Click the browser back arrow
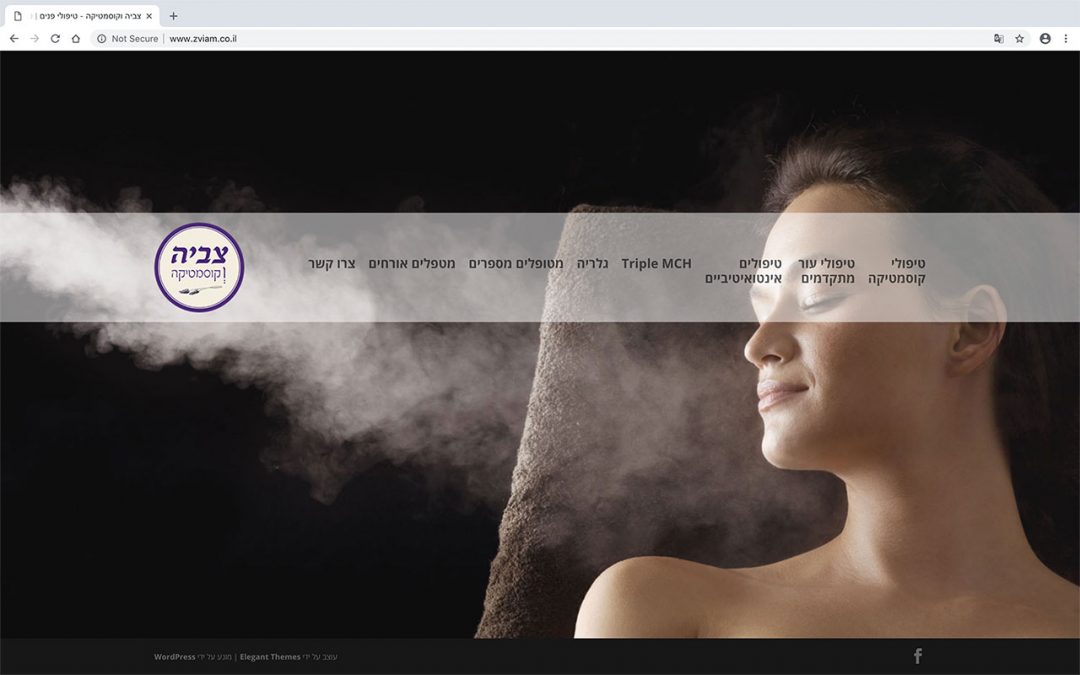1080x675 pixels. click(14, 39)
